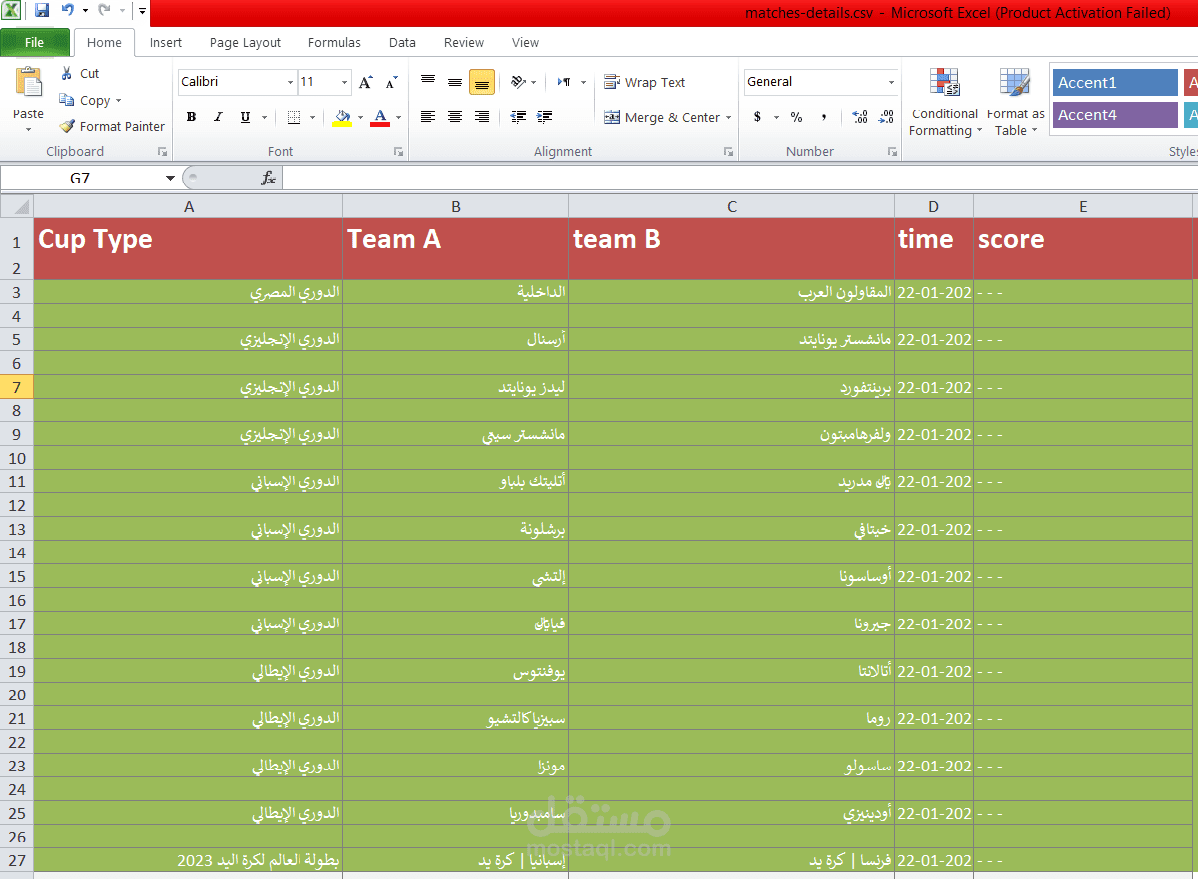Click Merge & Center button
The height and width of the screenshot is (879, 1198).
pyautogui.click(x=662, y=117)
